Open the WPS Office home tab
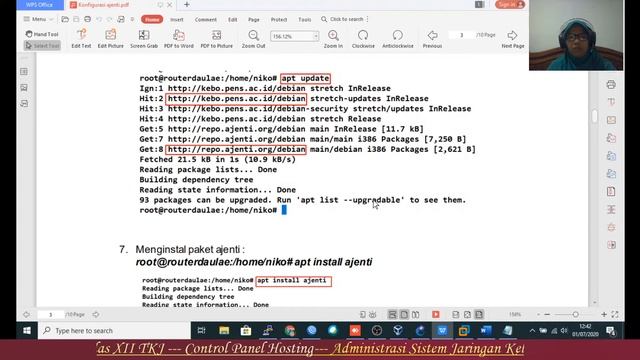Viewport: 640px width, 360px height. 40,5
